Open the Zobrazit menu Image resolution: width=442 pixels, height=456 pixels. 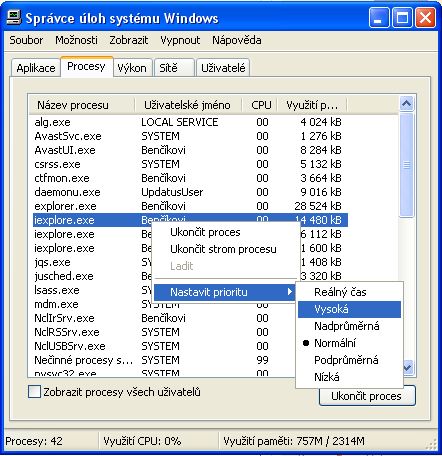[129, 40]
